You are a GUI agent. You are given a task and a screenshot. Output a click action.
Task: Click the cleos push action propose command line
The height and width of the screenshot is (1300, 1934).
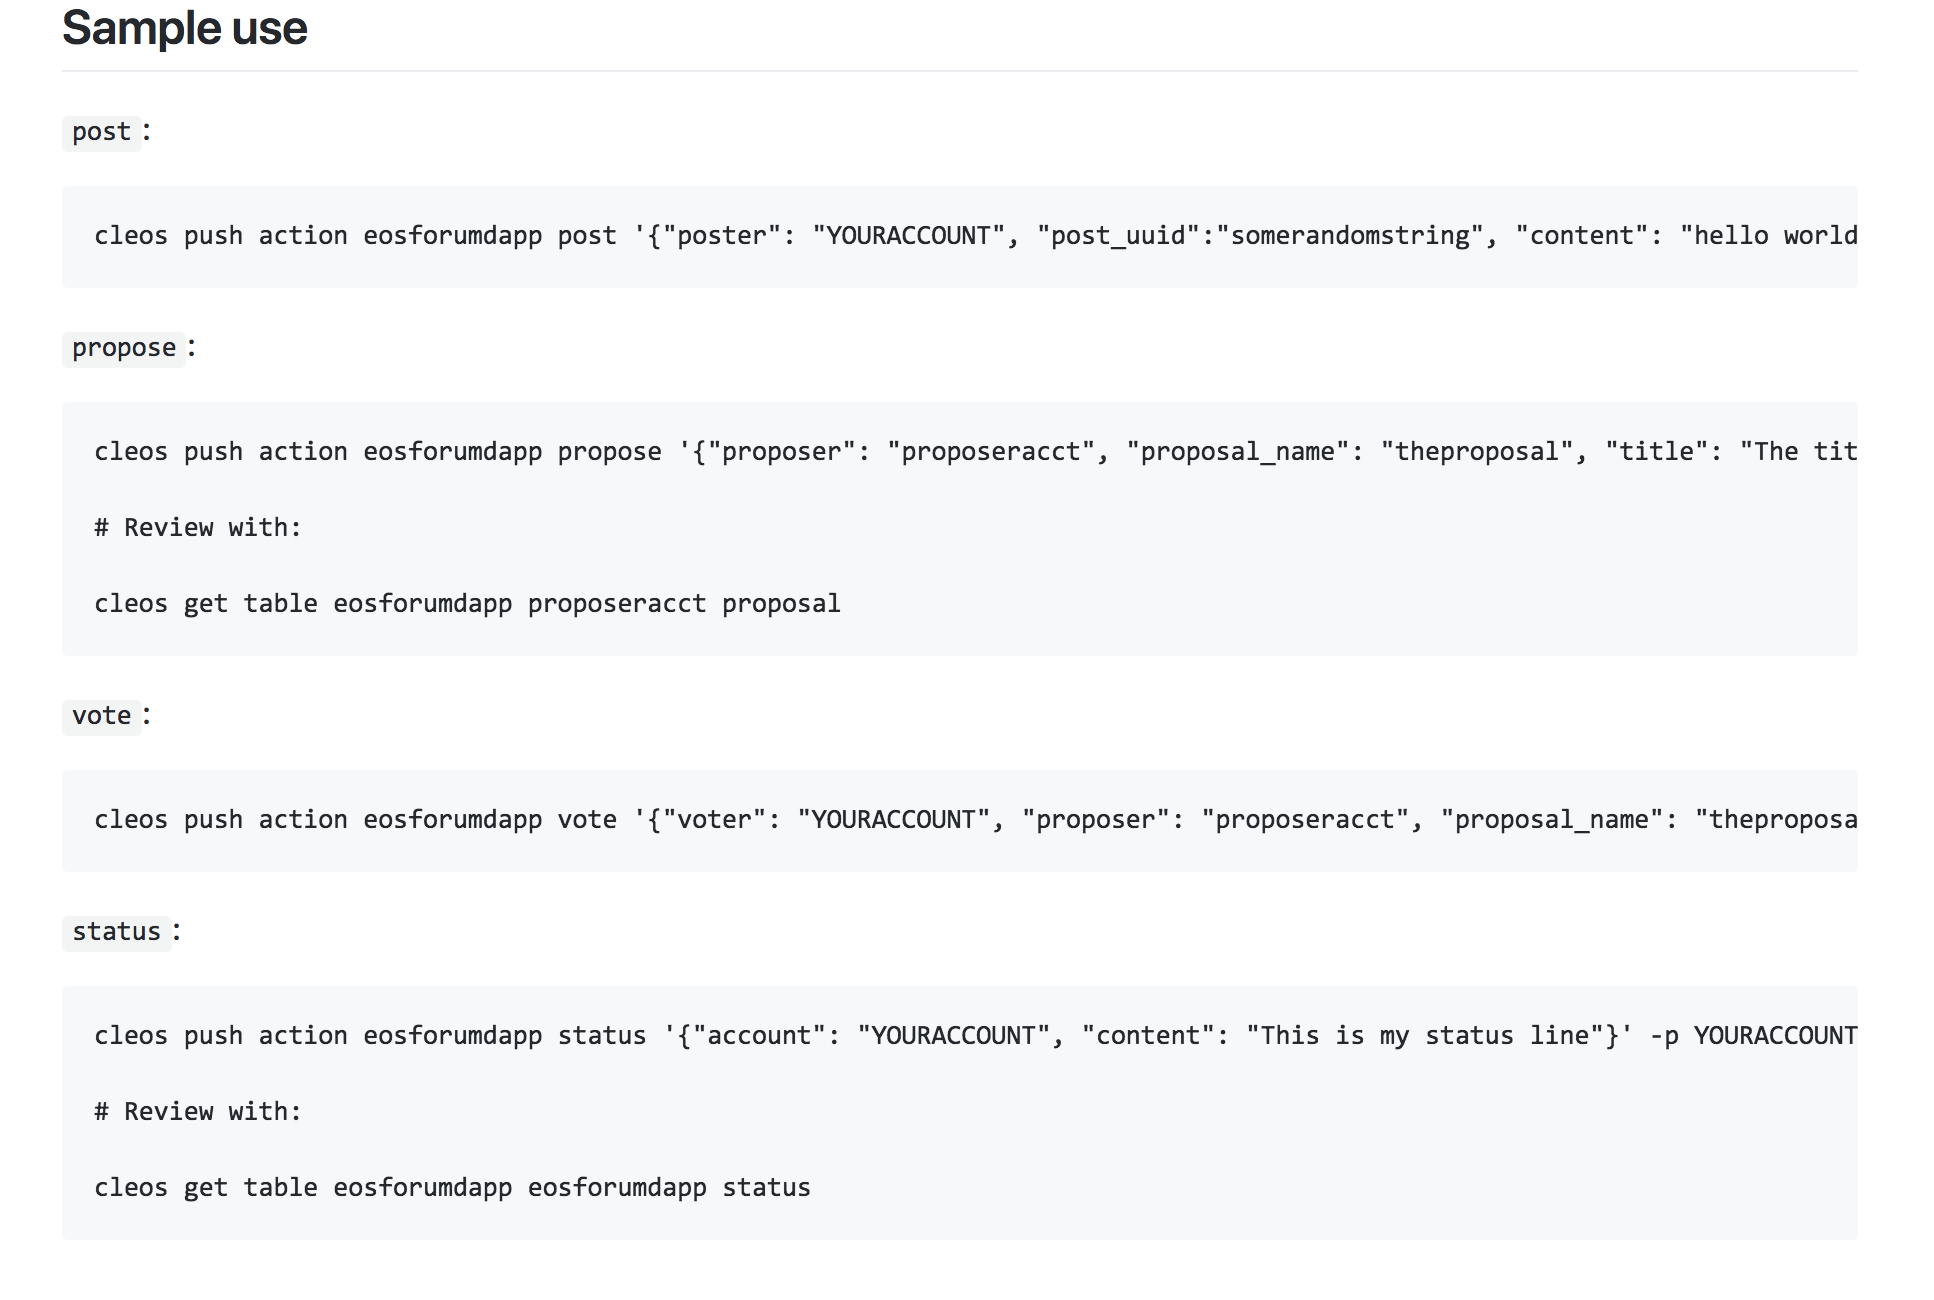point(976,452)
